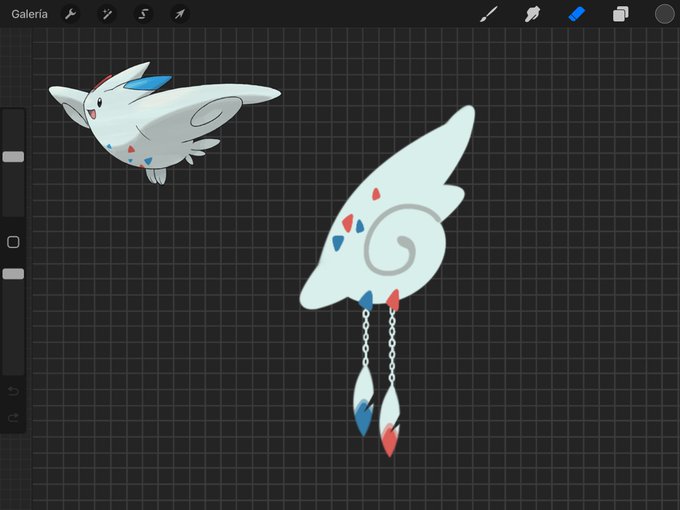Select the Smudge finger tool

click(532, 14)
